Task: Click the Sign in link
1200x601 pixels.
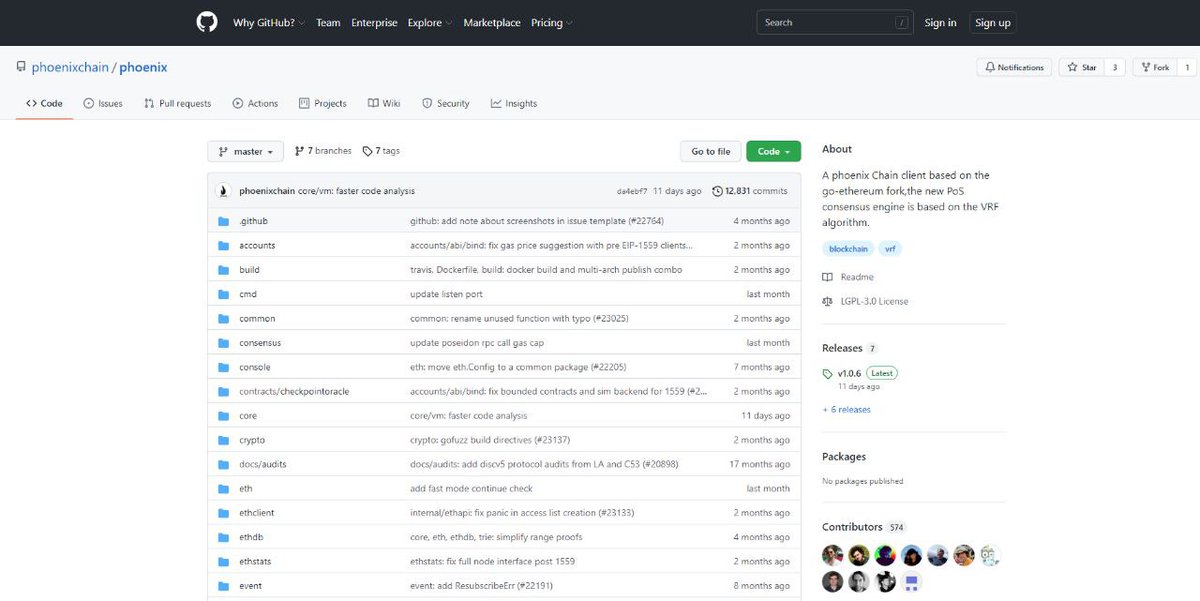Action: pyautogui.click(x=940, y=23)
